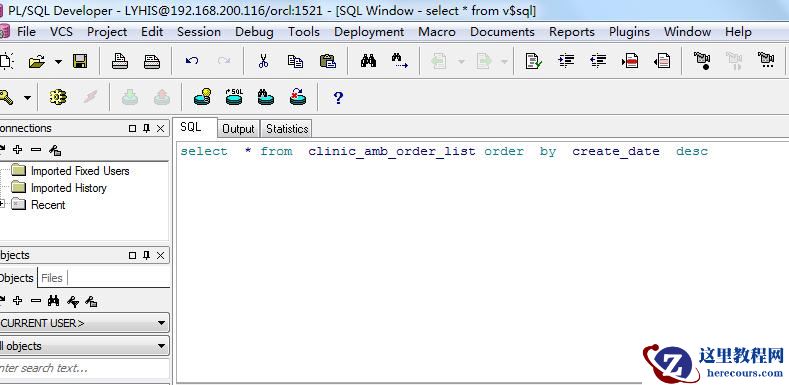Image resolution: width=789 pixels, height=385 pixels.
Task: Unindent selected lines with the unindent icon
Action: [x=598, y=61]
